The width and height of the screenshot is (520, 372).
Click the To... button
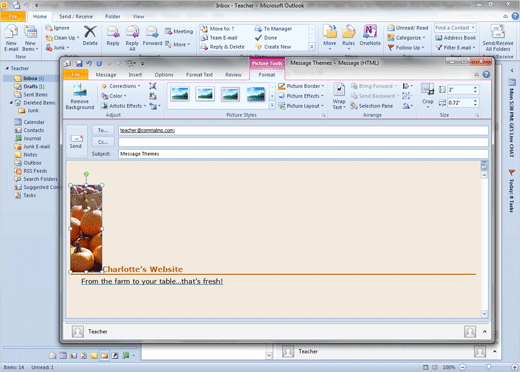[x=103, y=130]
